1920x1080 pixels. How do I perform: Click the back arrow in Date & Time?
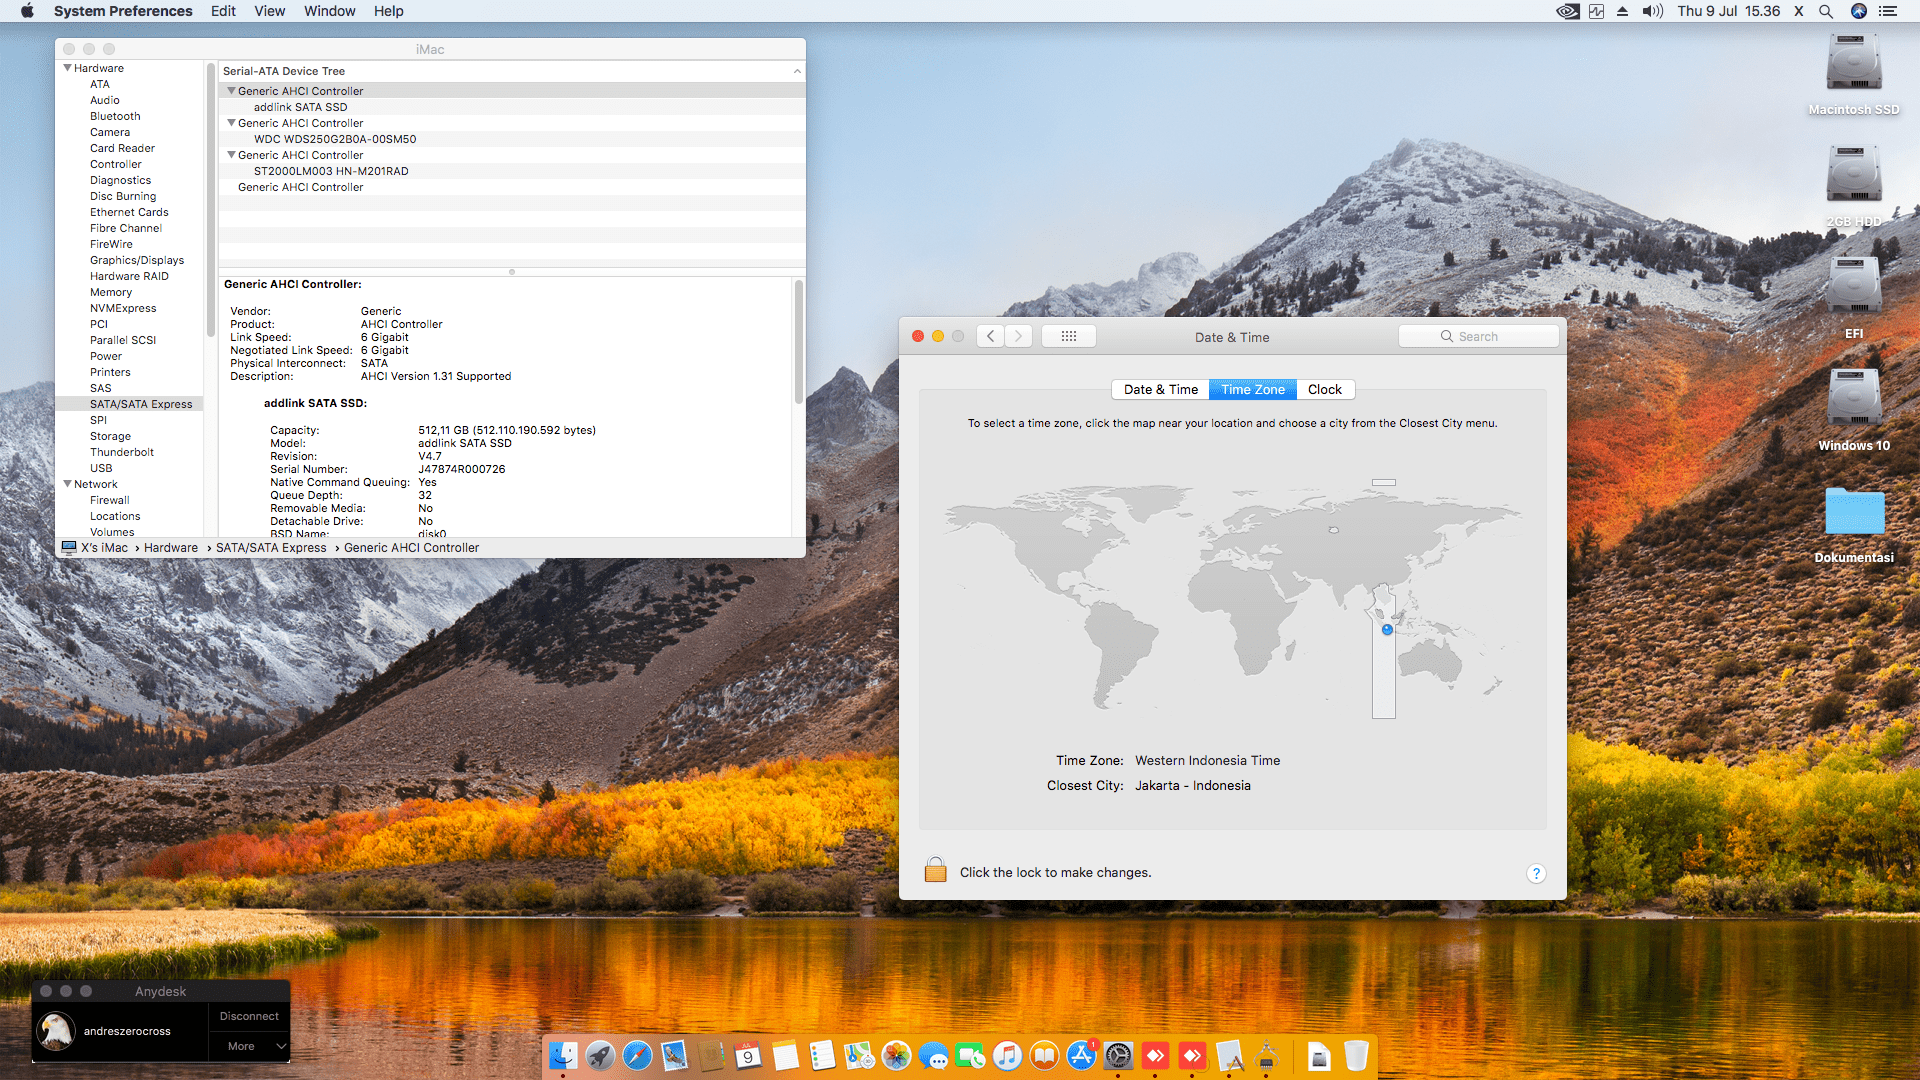(990, 337)
